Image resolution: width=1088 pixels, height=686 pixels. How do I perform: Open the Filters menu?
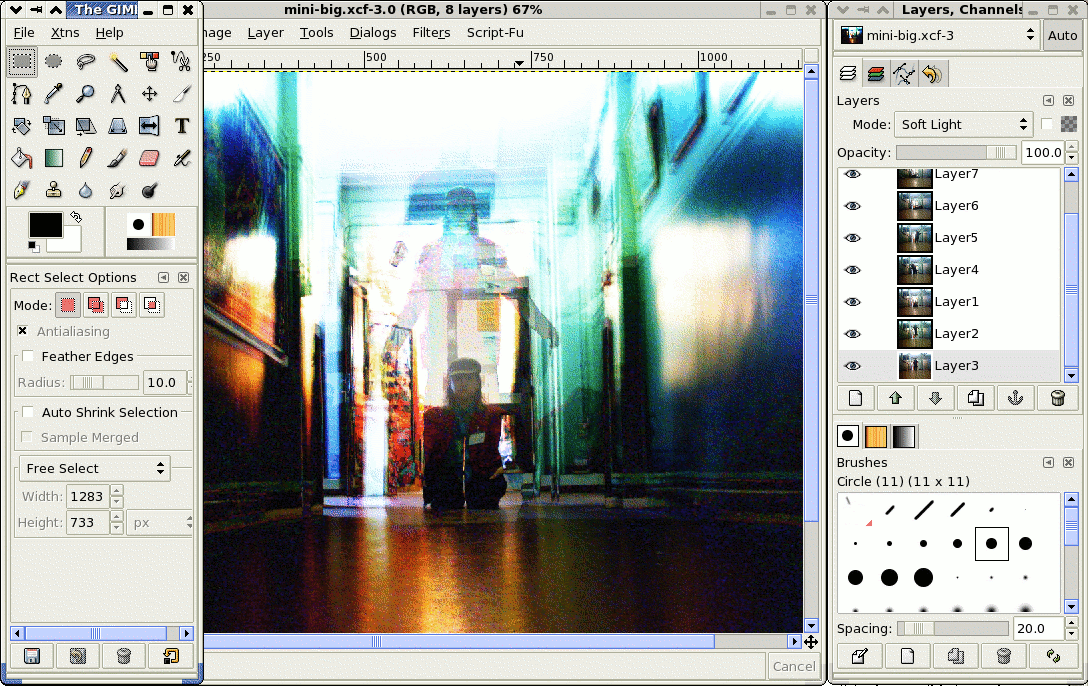(431, 32)
